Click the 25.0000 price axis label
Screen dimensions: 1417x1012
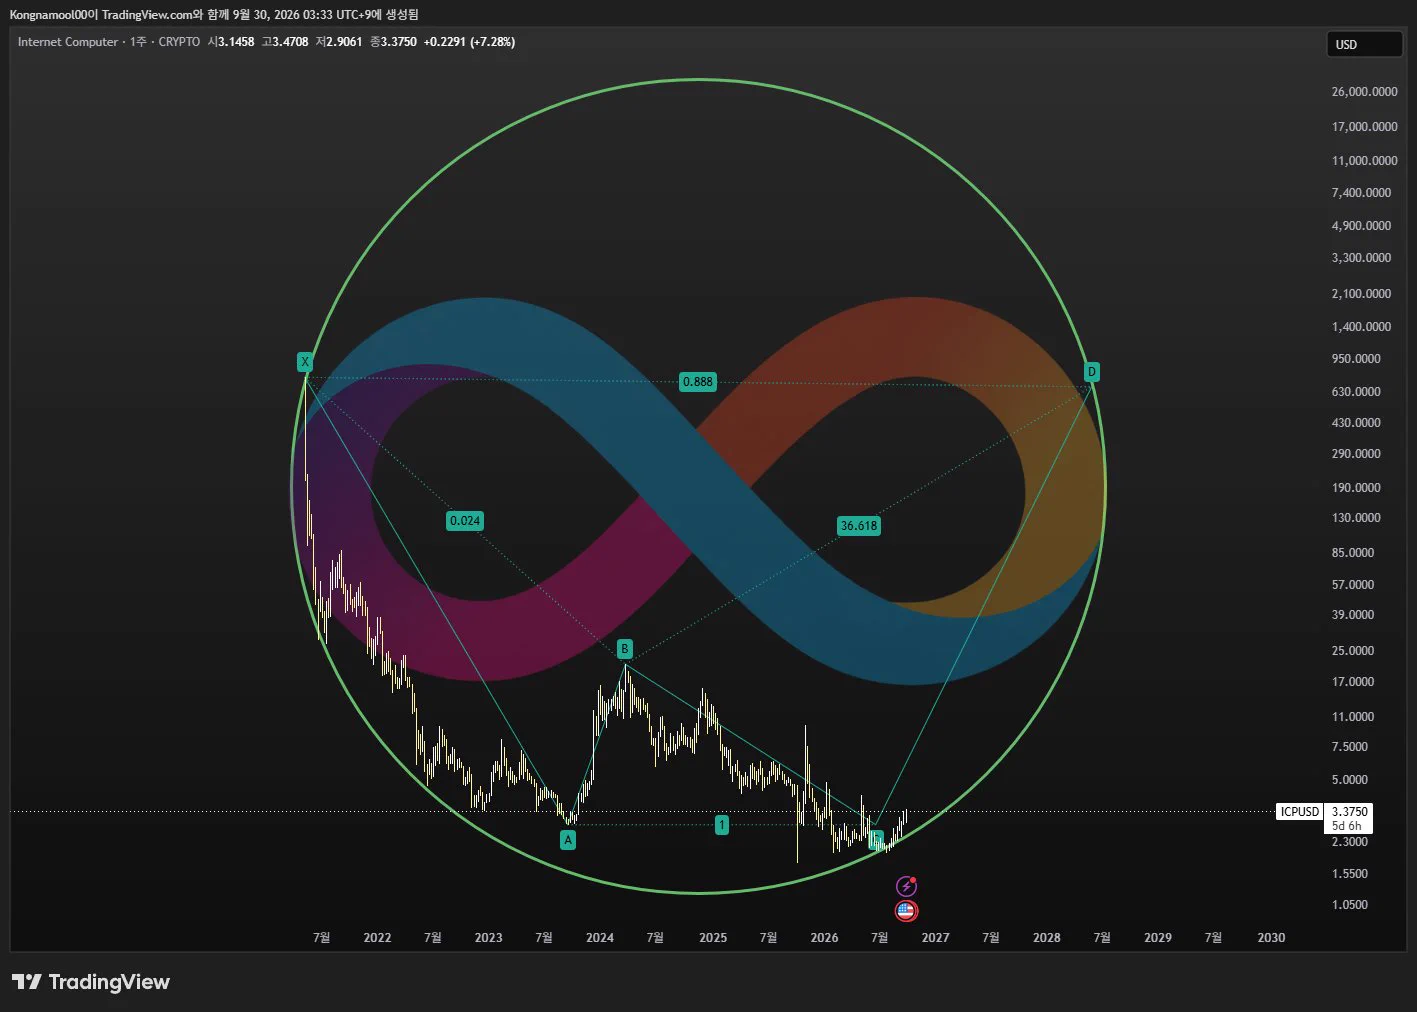coord(1353,651)
